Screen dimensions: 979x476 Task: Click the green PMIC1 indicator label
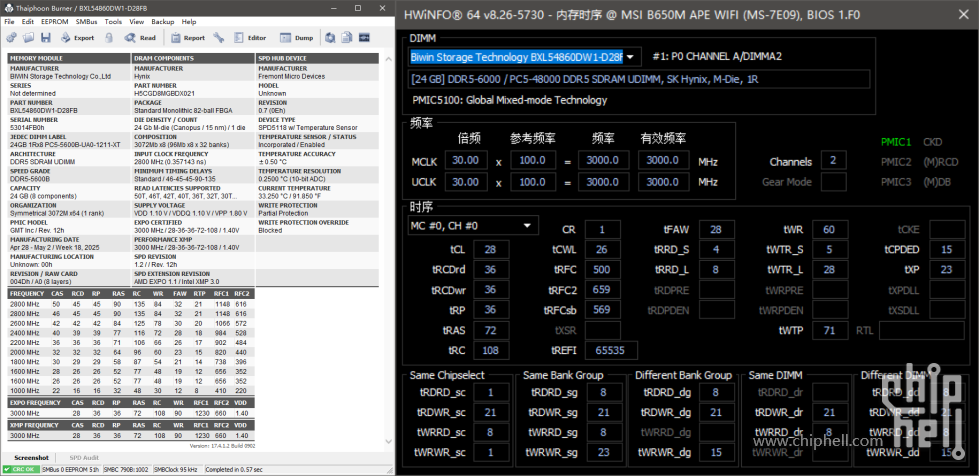point(896,142)
